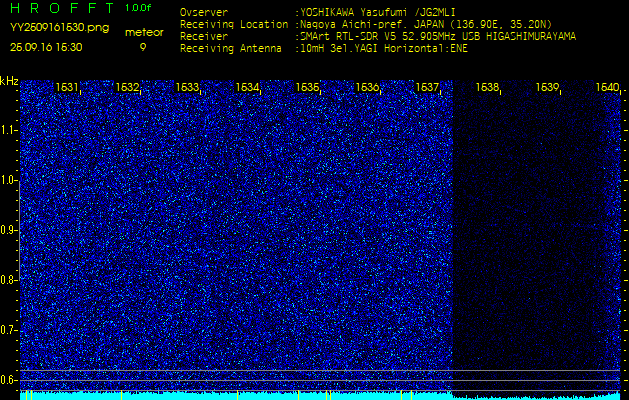The height and width of the screenshot is (400, 629).
Task: Select observer name "YOSHIKAWA Yasufumi /JG2MLI"
Action: 378,13
